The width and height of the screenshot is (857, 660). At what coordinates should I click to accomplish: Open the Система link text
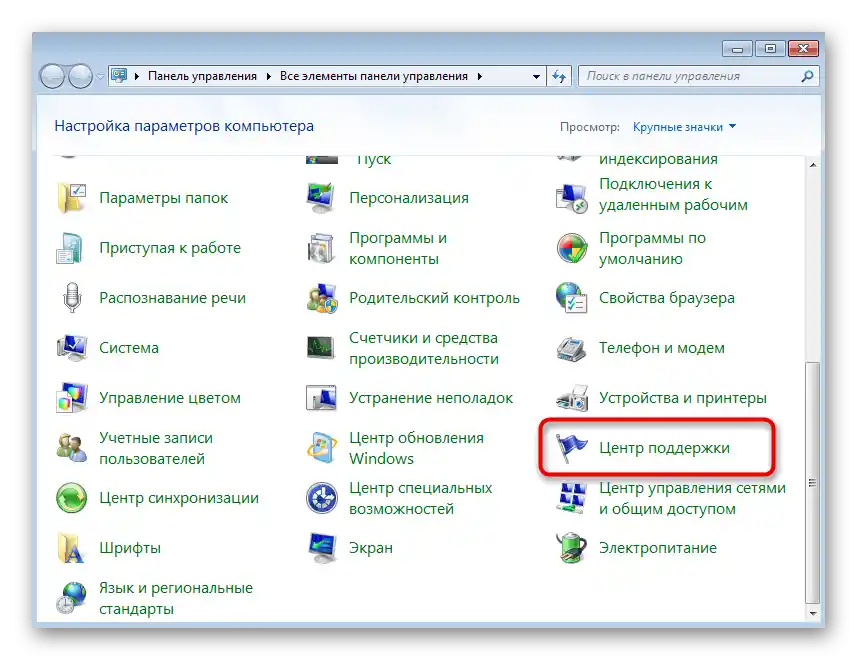129,348
